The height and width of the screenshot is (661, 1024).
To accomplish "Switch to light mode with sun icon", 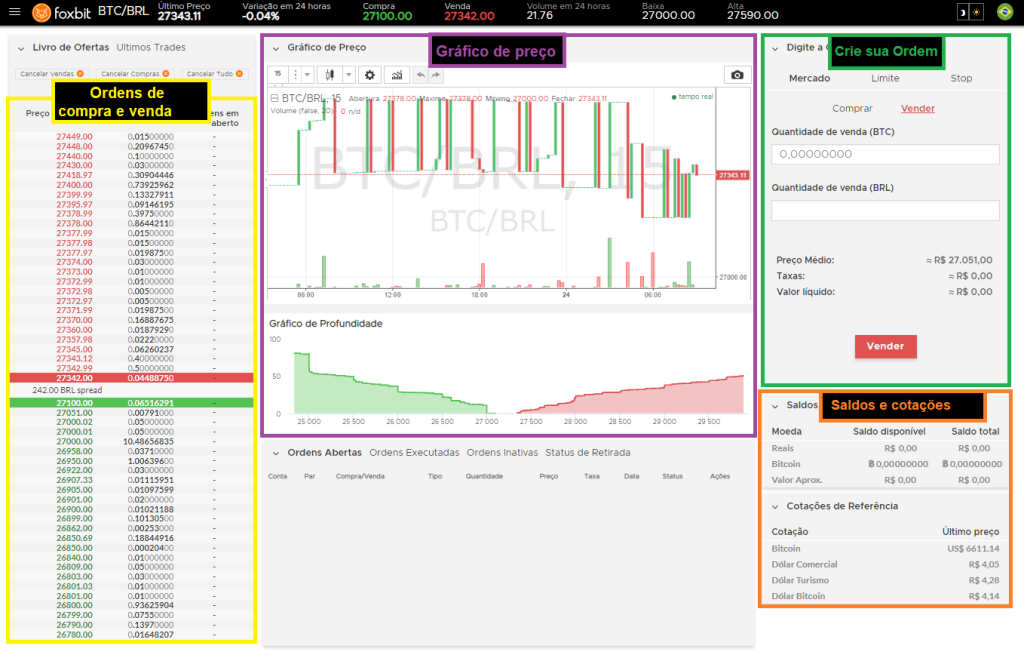I will pos(976,12).
